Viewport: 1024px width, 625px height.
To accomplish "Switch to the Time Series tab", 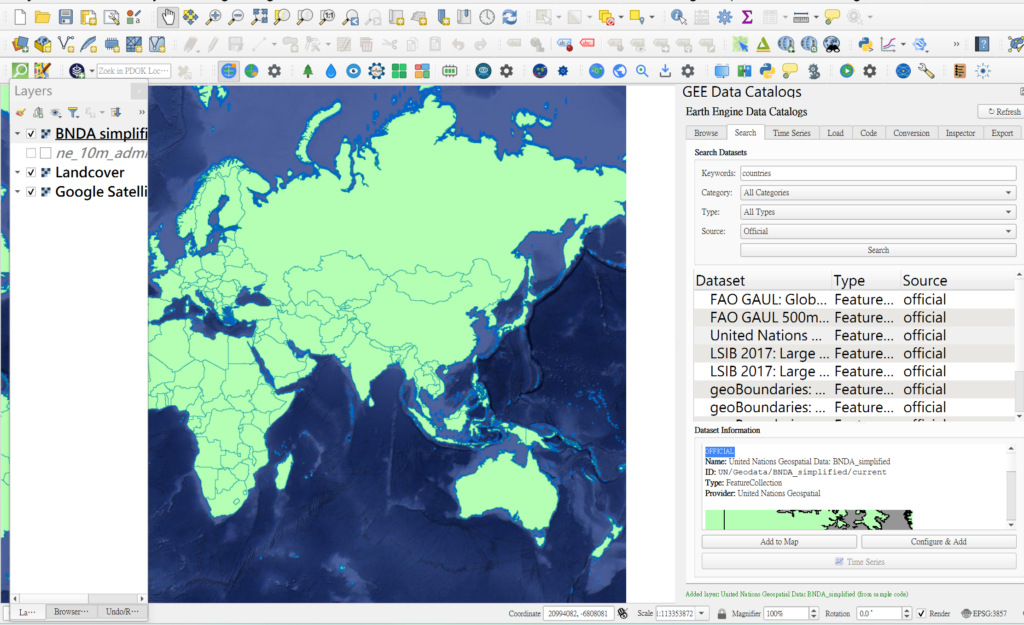I will click(792, 133).
